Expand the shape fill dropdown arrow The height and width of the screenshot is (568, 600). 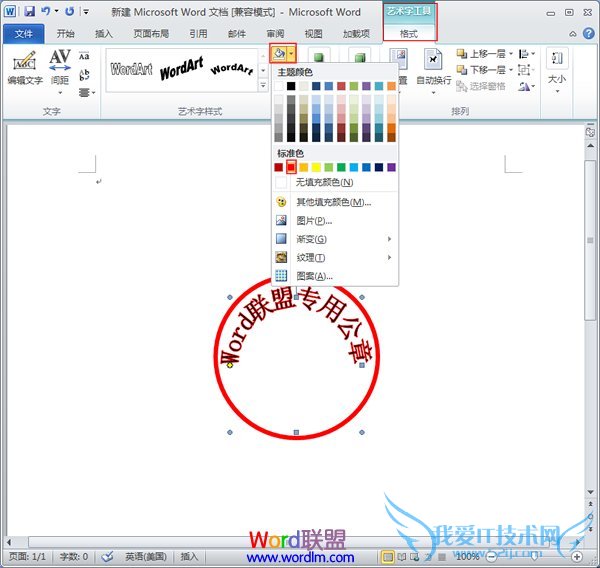click(x=292, y=54)
